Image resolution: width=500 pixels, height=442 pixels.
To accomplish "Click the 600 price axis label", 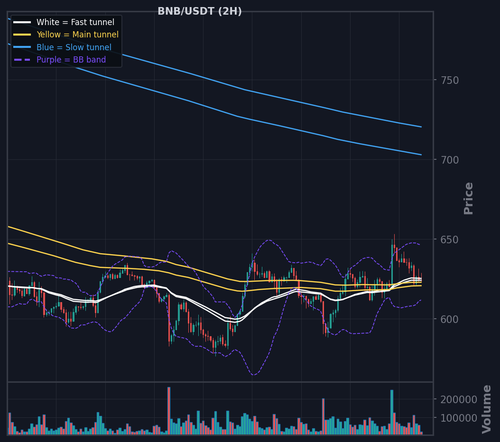I will click(x=450, y=319).
